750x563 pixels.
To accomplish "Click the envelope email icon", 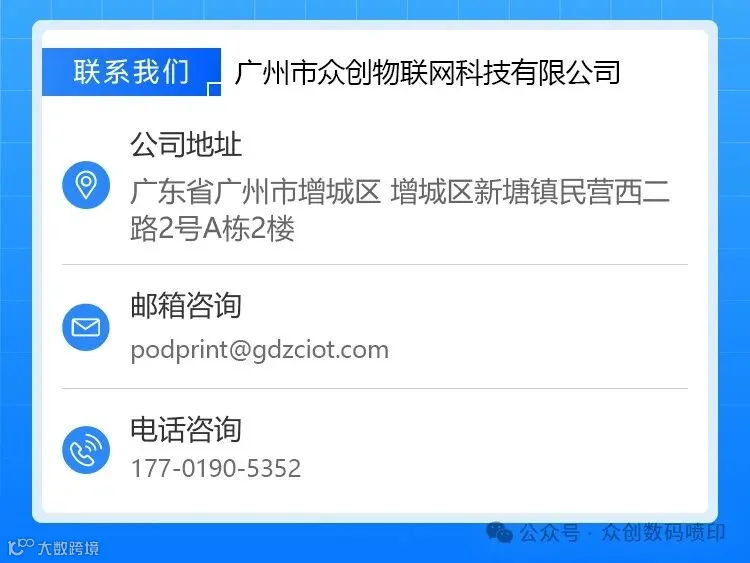I will (x=86, y=327).
